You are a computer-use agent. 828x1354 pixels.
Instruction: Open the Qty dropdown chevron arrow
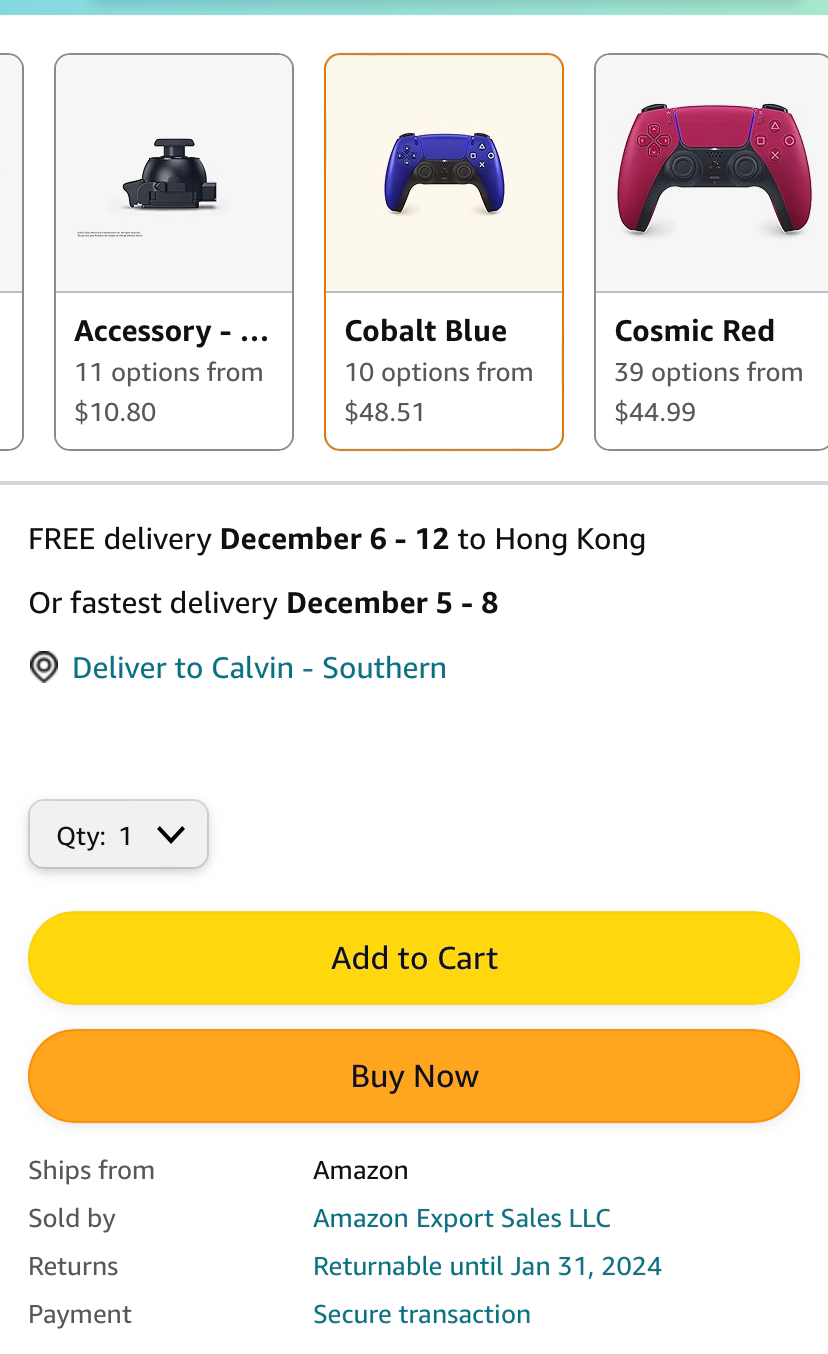[x=171, y=834]
